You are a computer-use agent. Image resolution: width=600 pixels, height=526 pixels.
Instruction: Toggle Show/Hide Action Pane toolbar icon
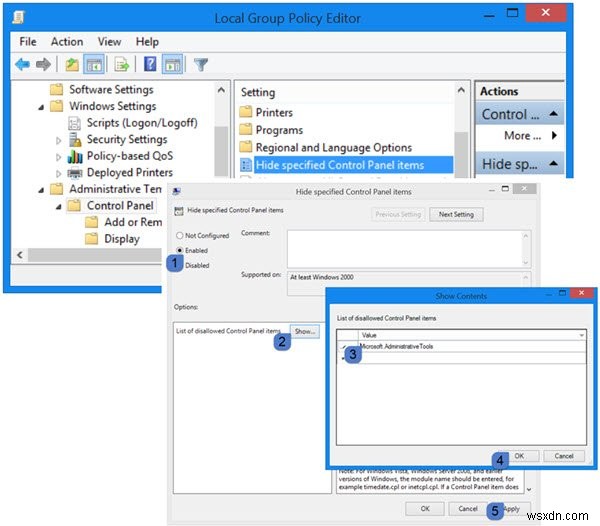tap(173, 64)
